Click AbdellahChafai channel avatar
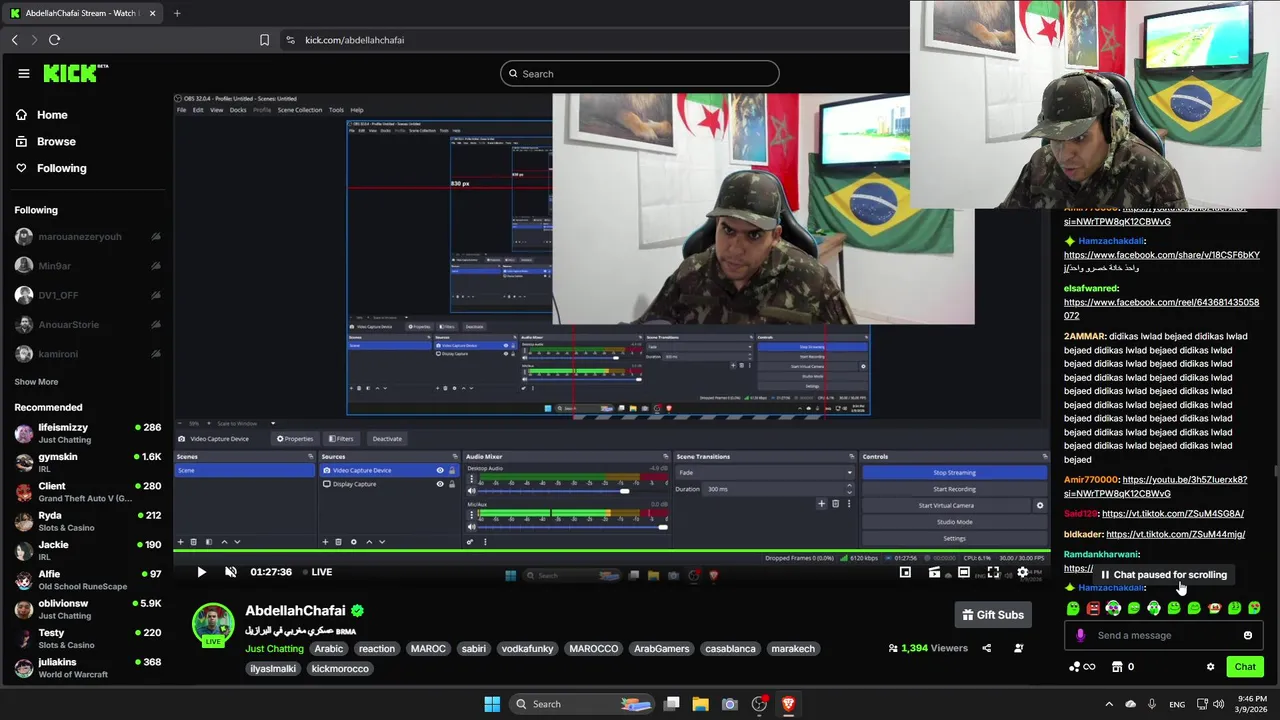The width and height of the screenshot is (1280, 720). 213,624
